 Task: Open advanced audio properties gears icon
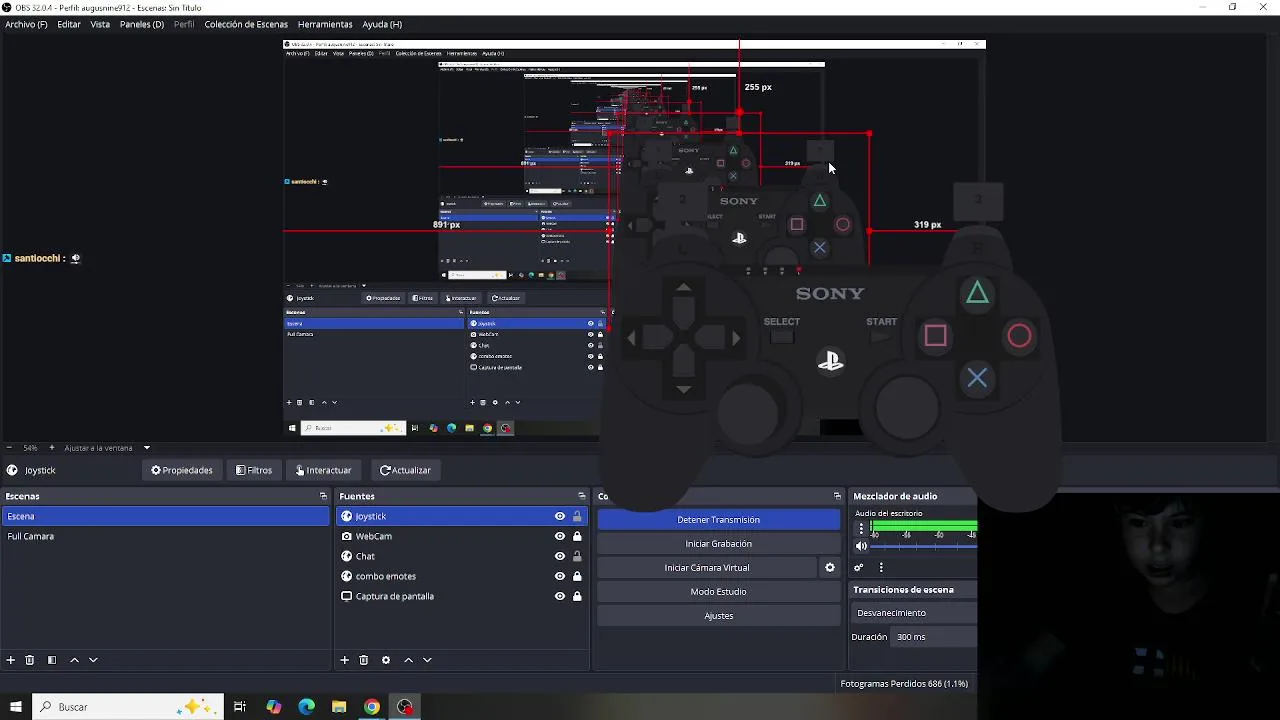(859, 568)
